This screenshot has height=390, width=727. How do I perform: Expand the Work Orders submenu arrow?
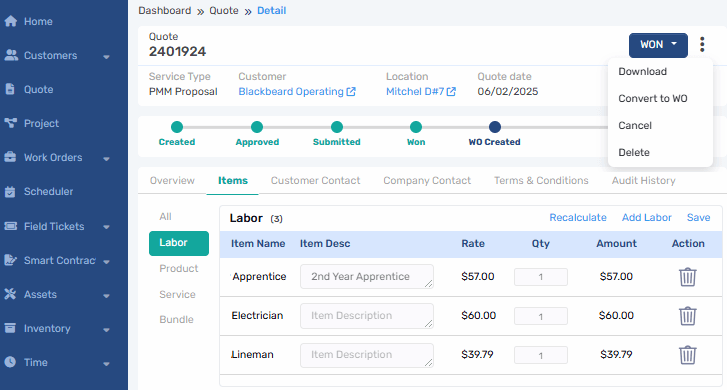106,159
